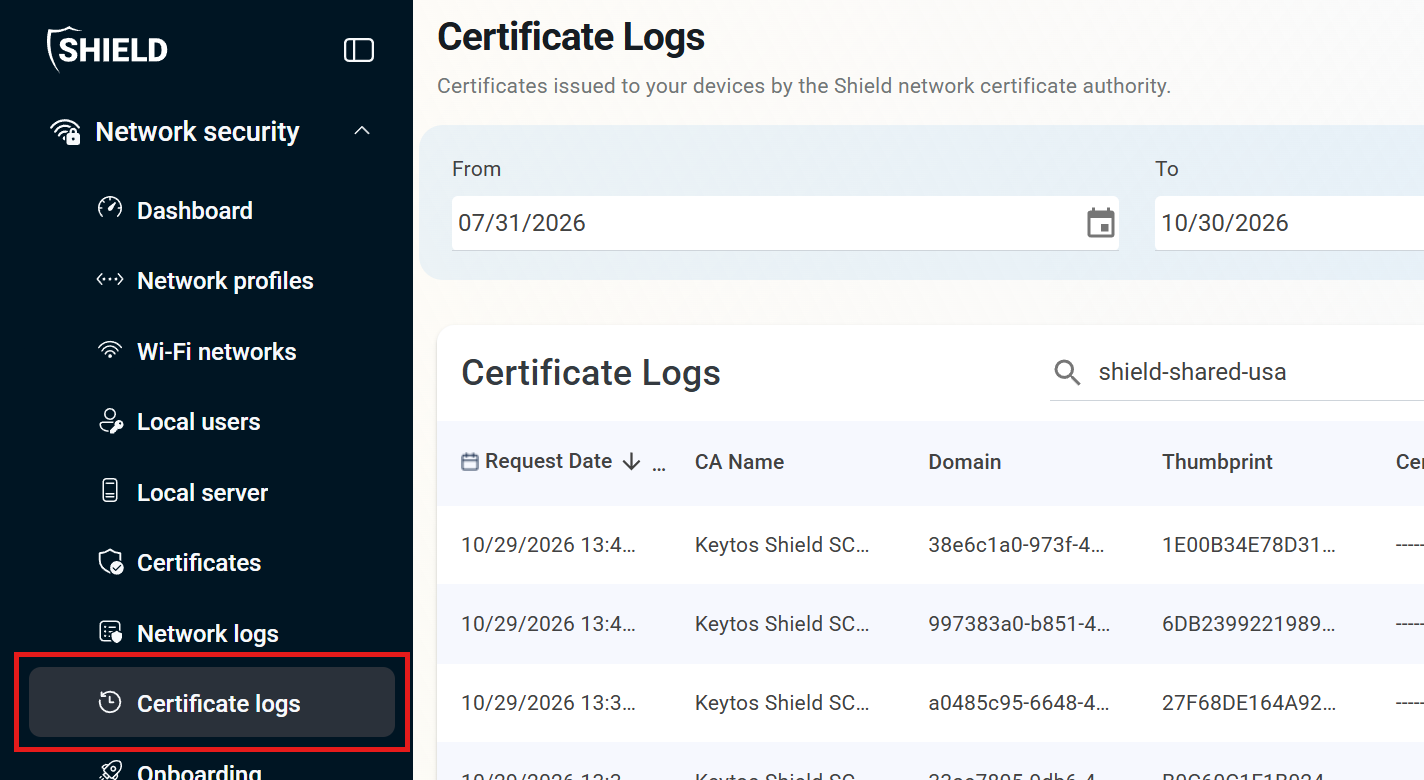Select thumbprint cell 27F68DE164A92…
Image resolution: width=1424 pixels, height=780 pixels.
1248,703
